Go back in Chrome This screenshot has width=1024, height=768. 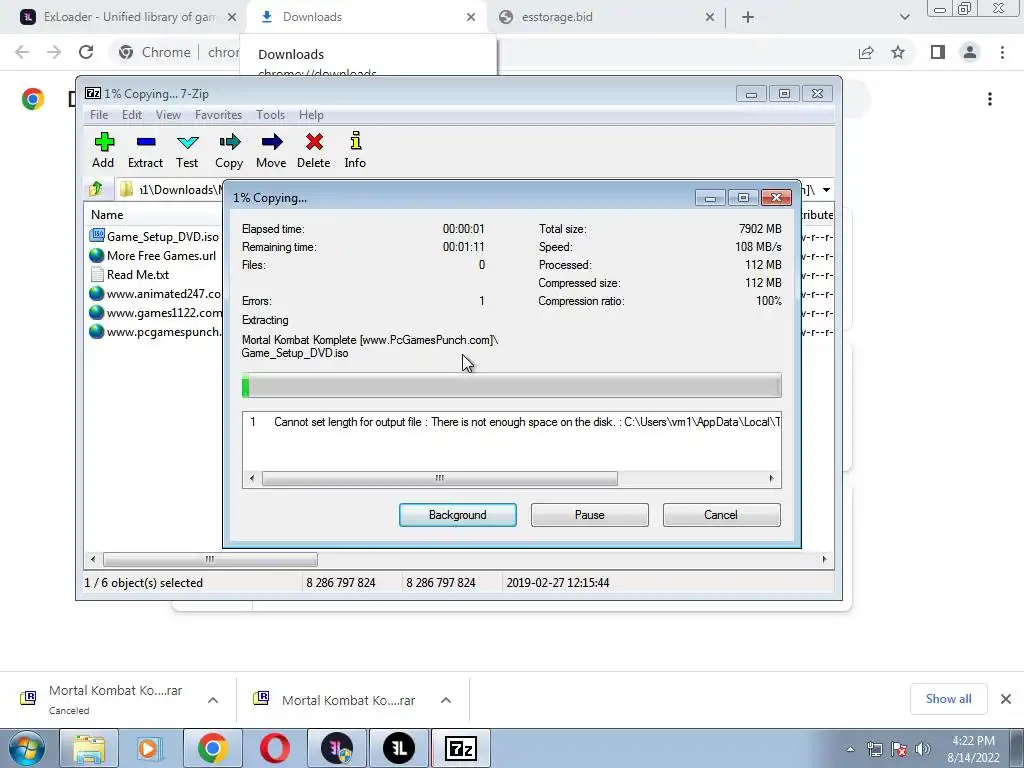22,52
